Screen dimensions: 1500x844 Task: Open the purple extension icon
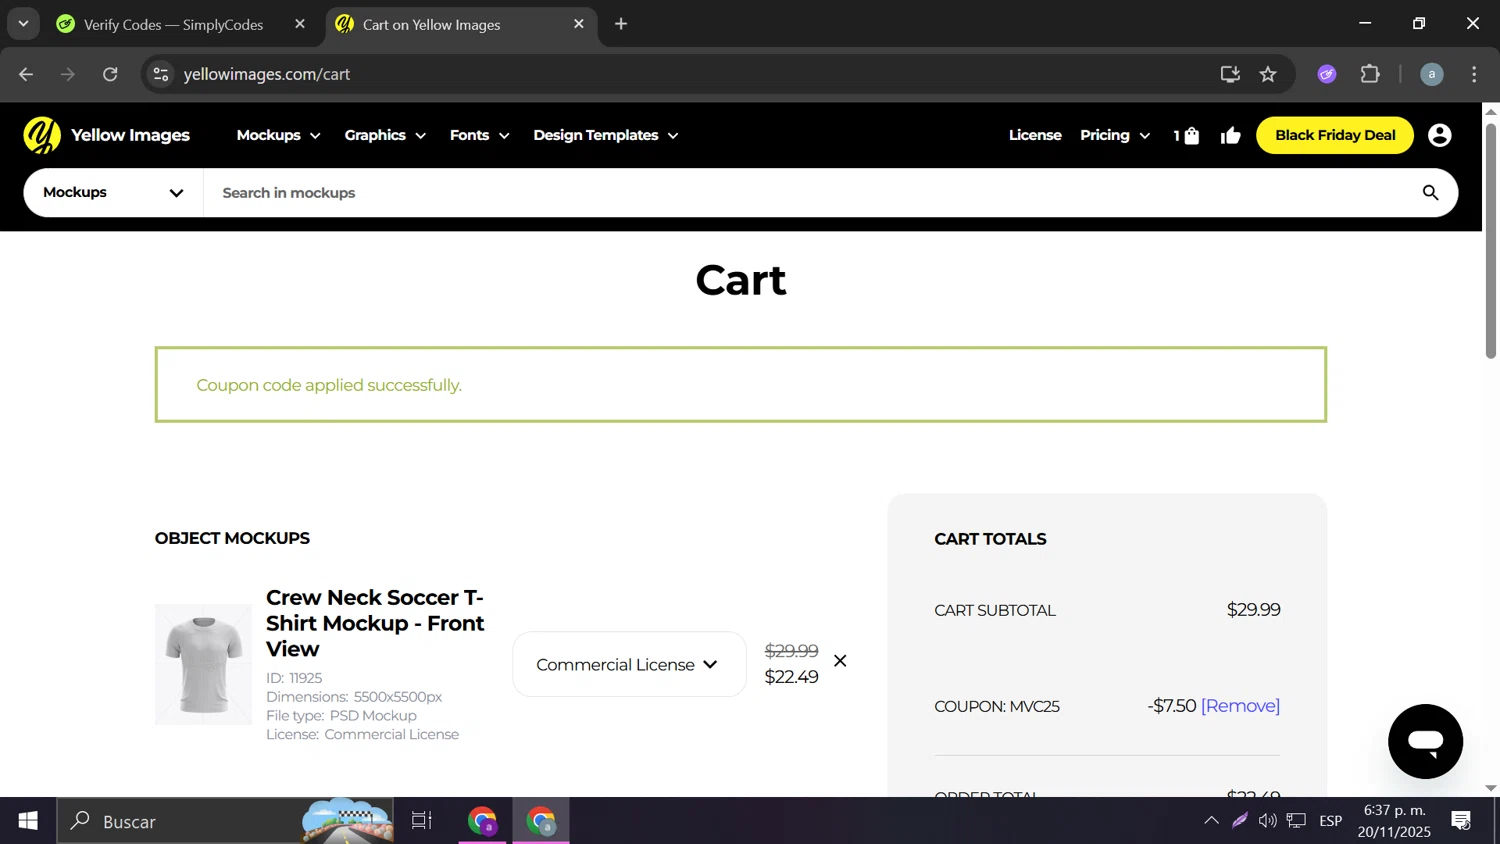tap(1327, 74)
